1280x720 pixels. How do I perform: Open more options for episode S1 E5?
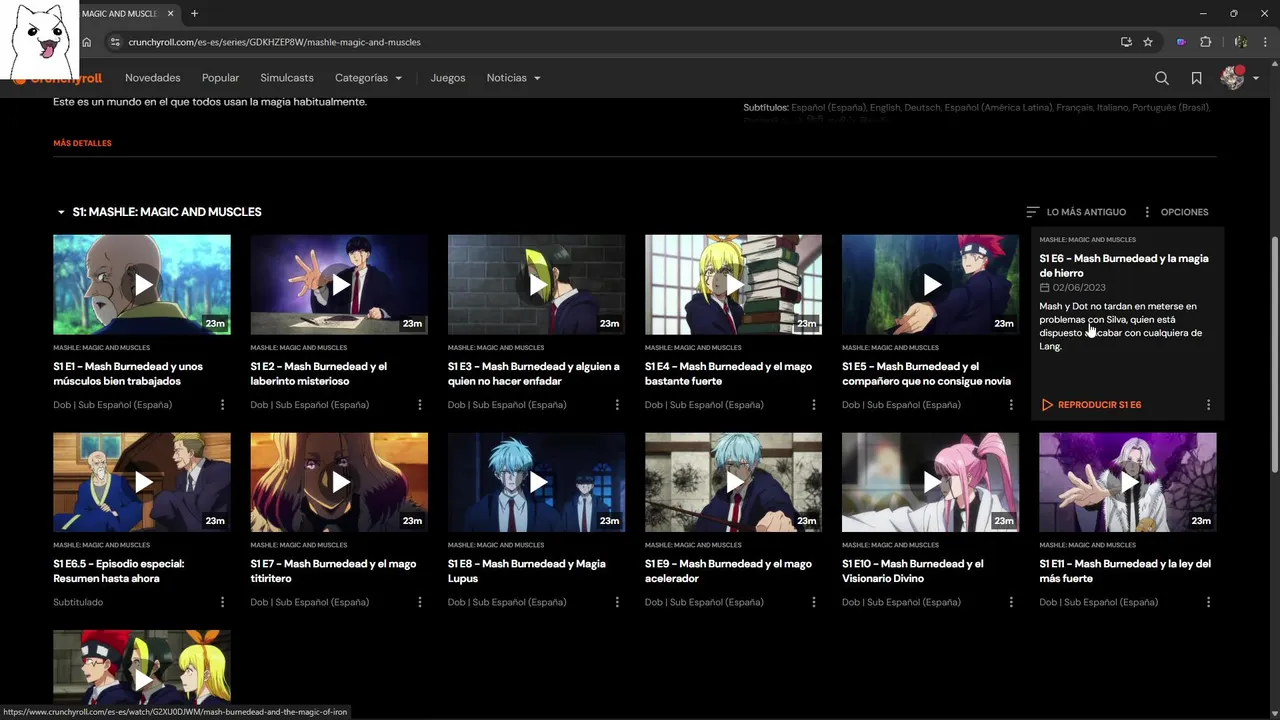[x=1011, y=405]
